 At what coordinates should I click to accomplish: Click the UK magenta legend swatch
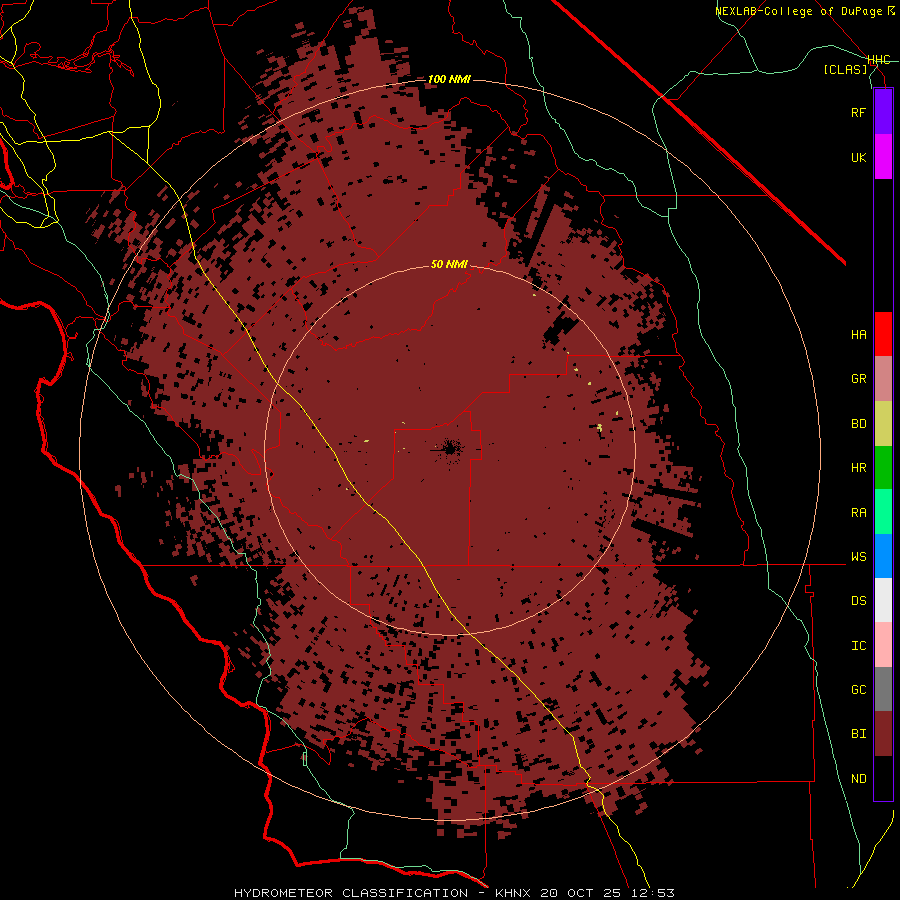pos(883,157)
